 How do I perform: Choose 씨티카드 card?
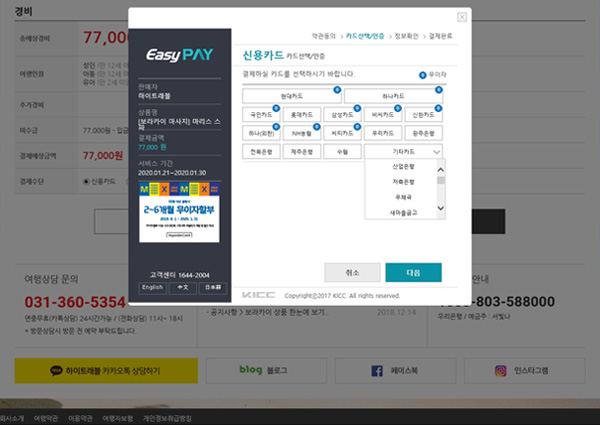[x=342, y=133]
